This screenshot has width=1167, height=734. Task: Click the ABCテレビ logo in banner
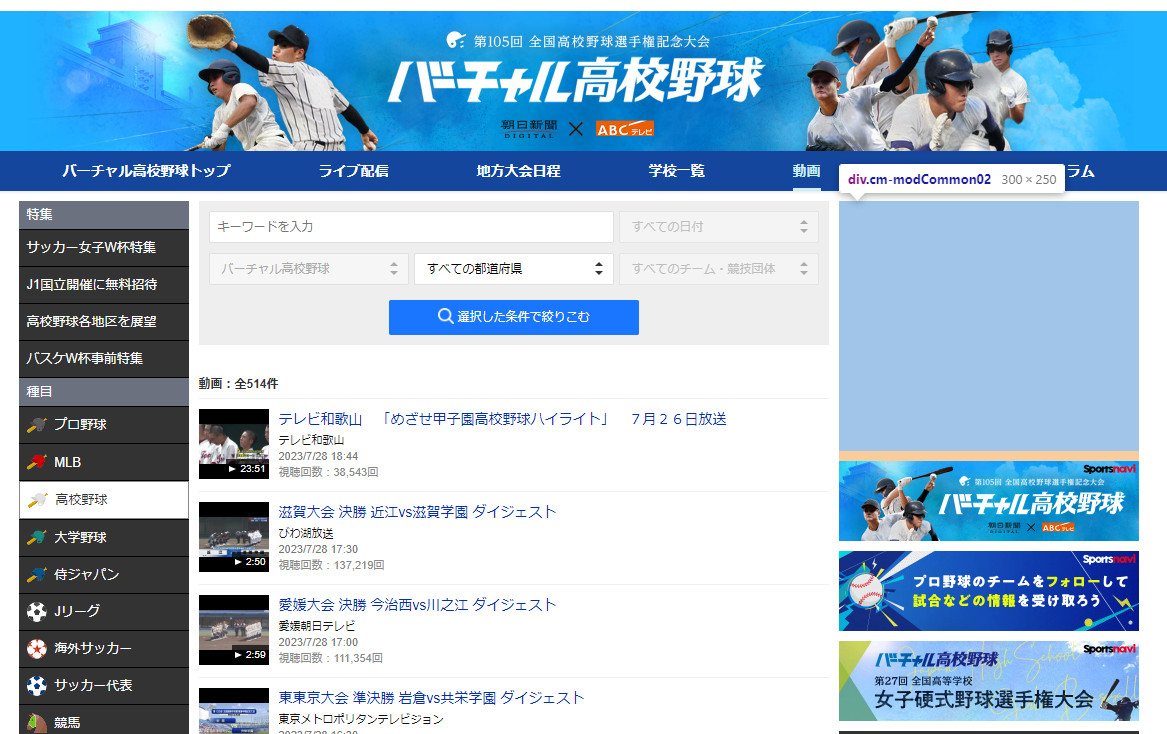click(x=624, y=129)
